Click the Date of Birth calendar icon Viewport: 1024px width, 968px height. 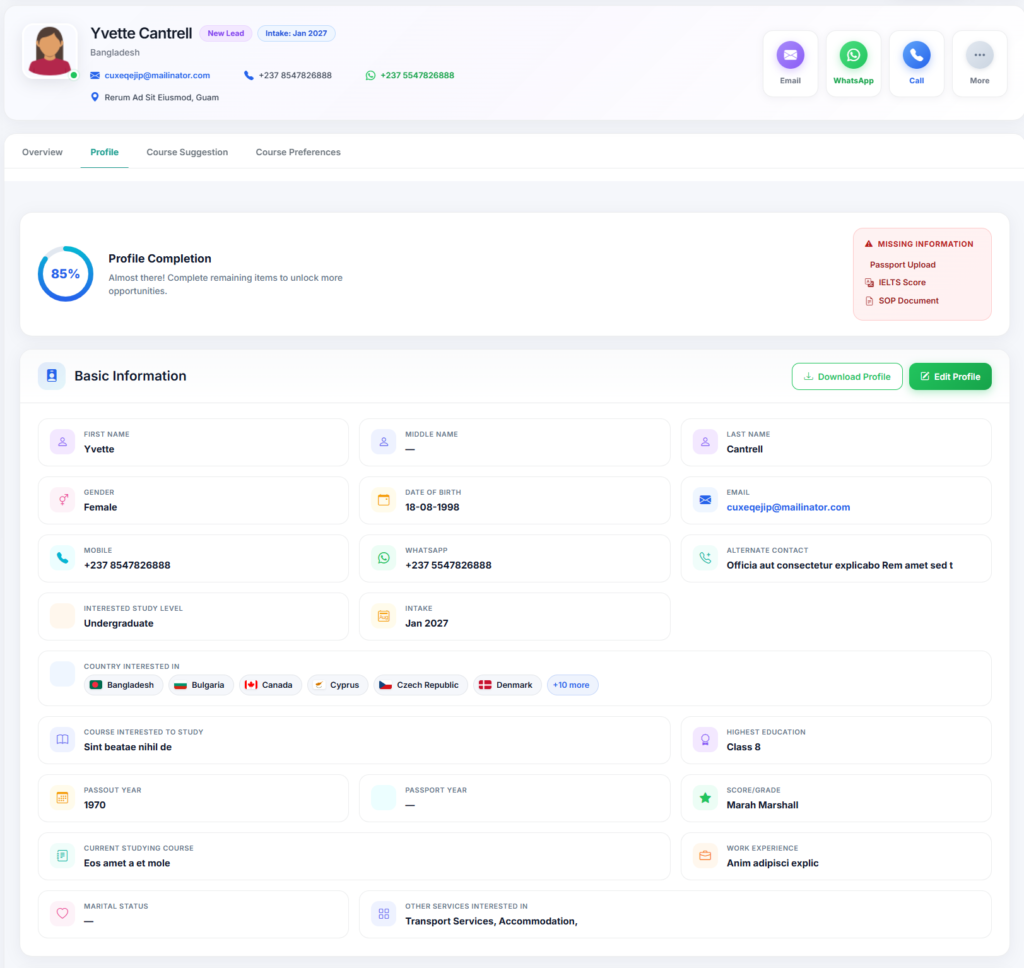383,500
